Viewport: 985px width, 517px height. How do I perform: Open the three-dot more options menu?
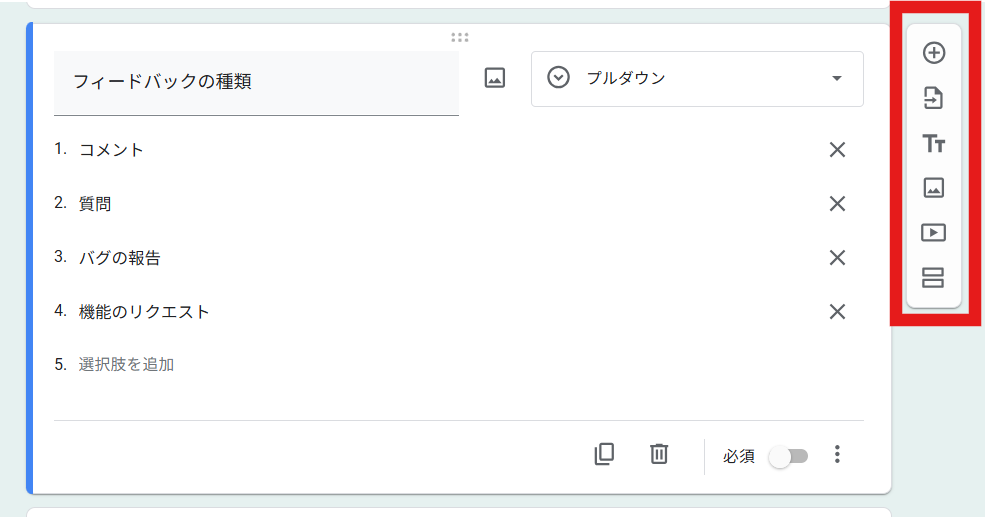coord(837,454)
